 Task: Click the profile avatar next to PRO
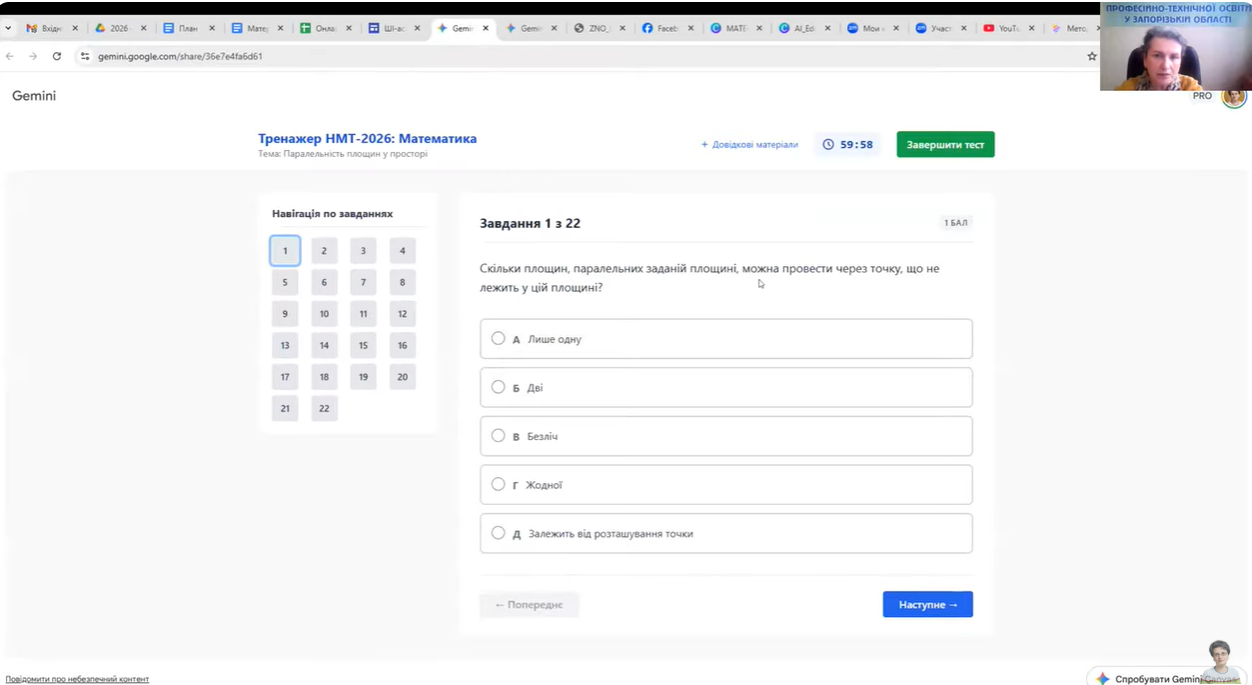pos(1233,97)
